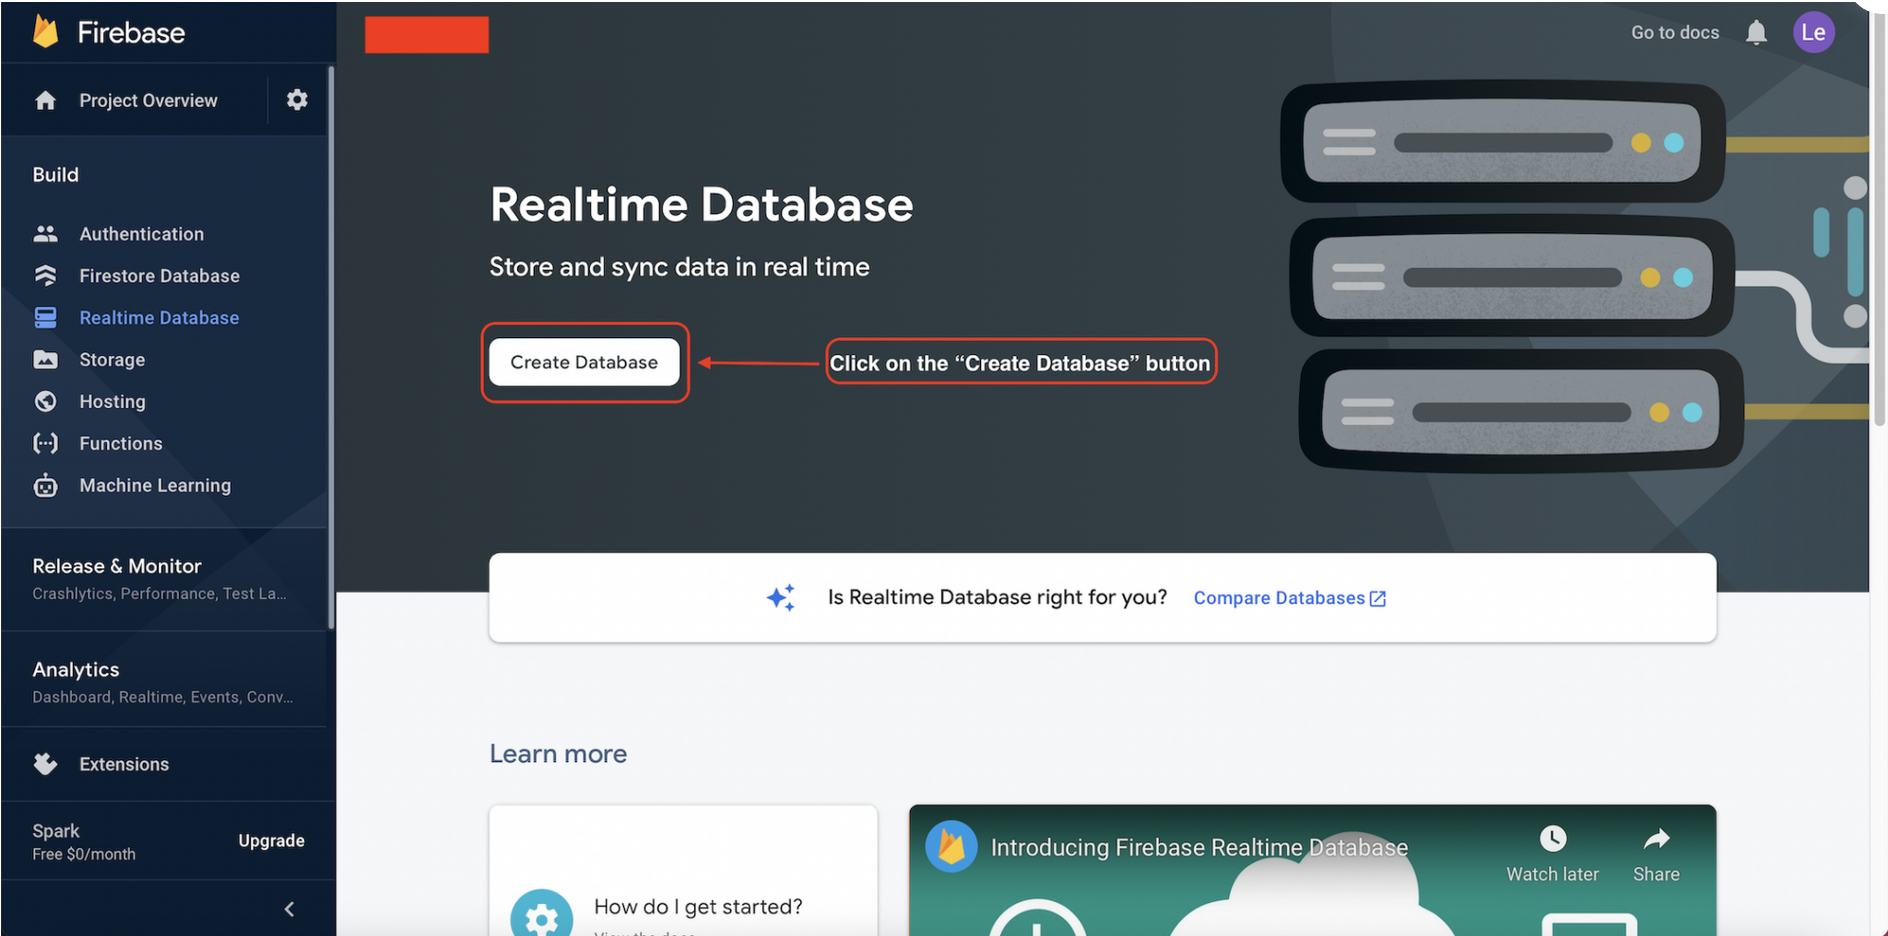Screen dimensions: 1888x936
Task: Click the Authentication people icon
Action: [45, 234]
